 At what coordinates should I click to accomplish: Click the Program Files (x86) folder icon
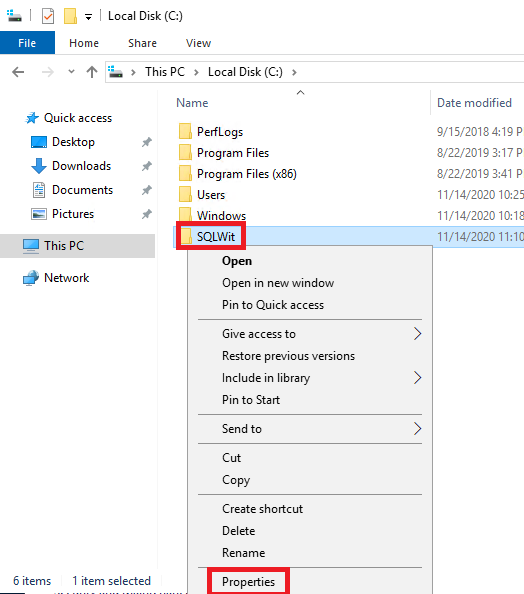tap(185, 173)
